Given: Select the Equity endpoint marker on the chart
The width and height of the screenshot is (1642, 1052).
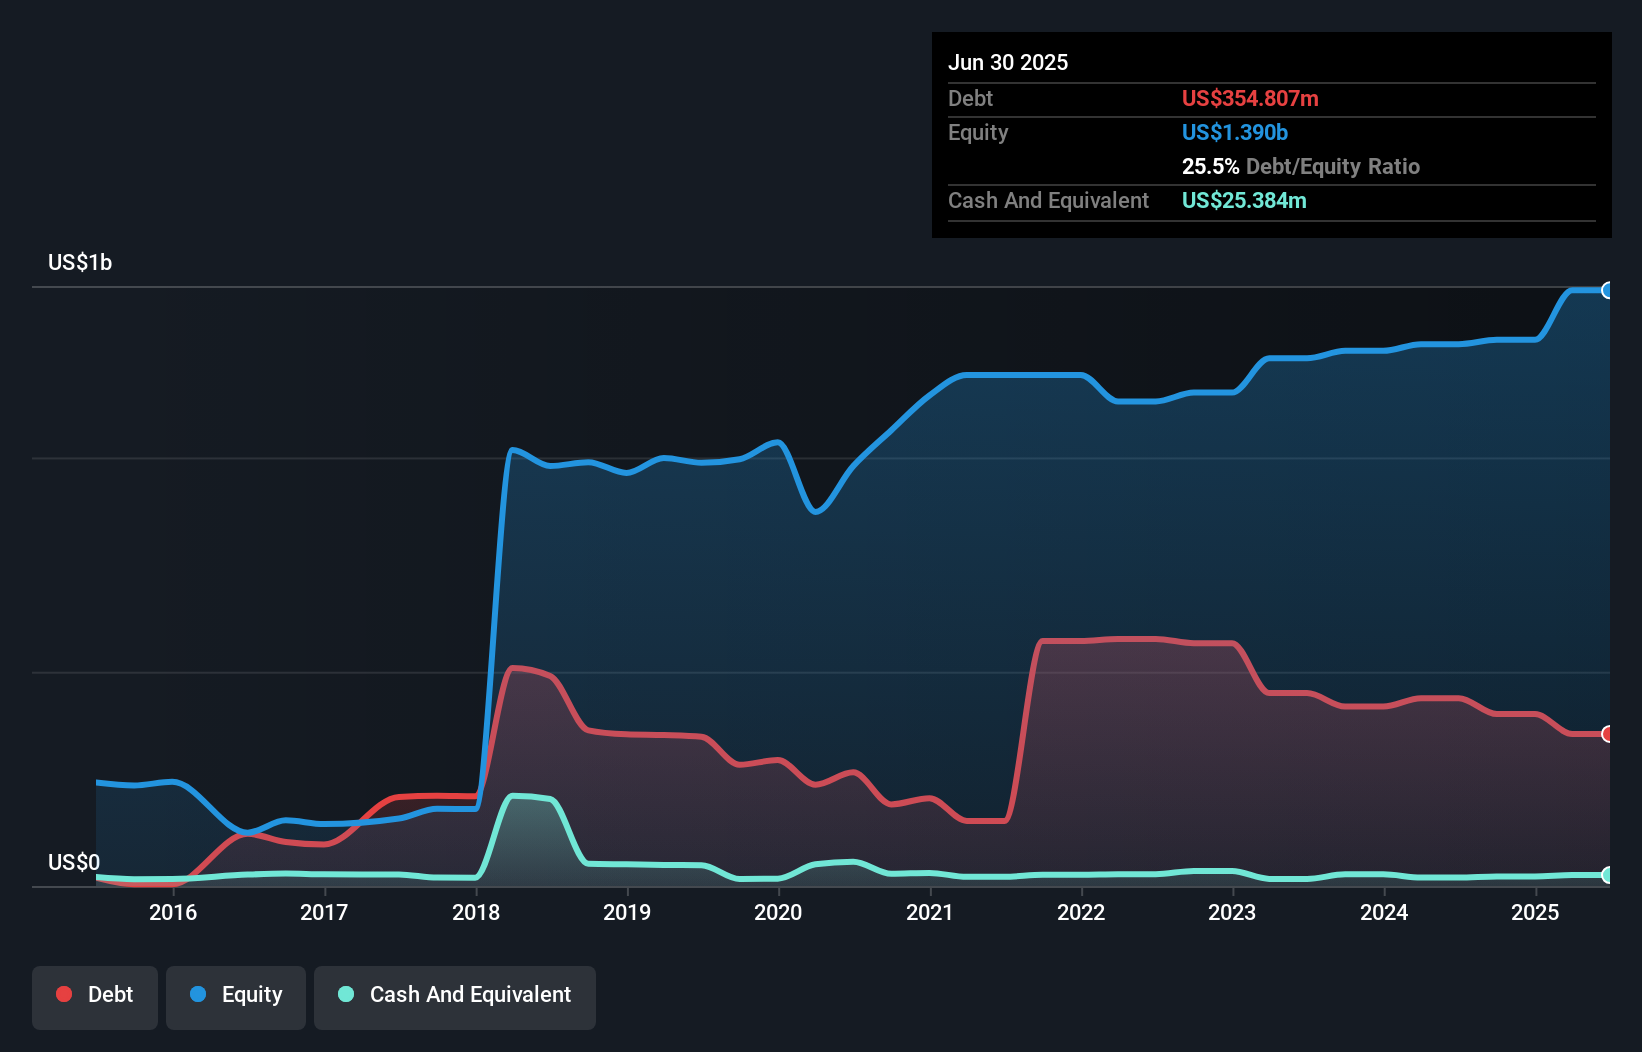Looking at the screenshot, I should point(1608,290).
